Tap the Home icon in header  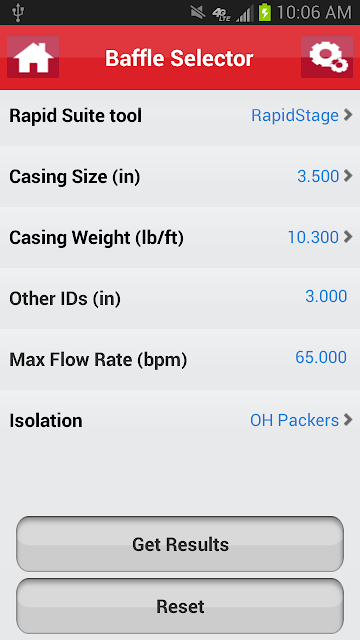33,57
